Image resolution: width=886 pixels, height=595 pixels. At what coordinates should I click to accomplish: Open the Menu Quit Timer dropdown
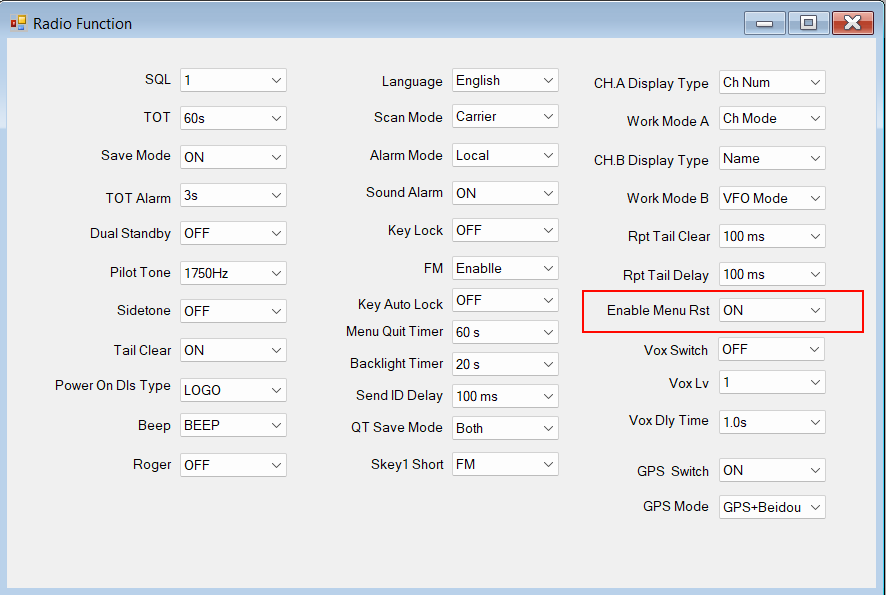point(505,332)
